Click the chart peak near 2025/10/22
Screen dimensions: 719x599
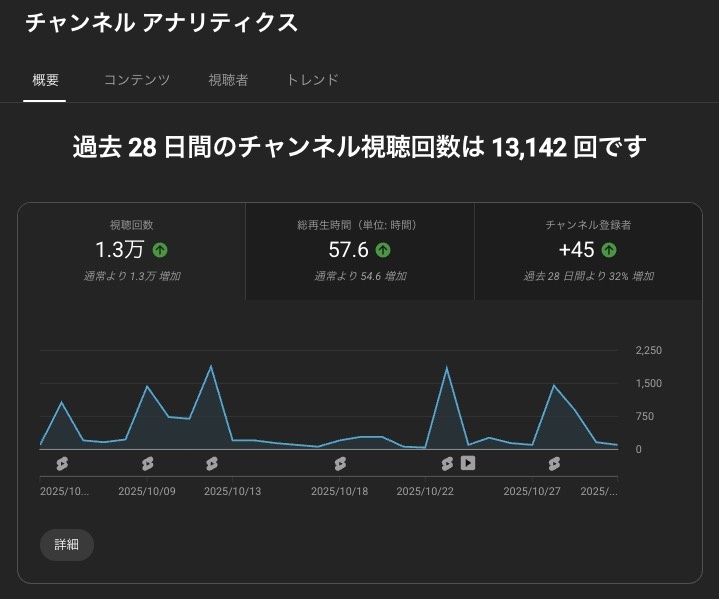pyautogui.click(x=447, y=369)
